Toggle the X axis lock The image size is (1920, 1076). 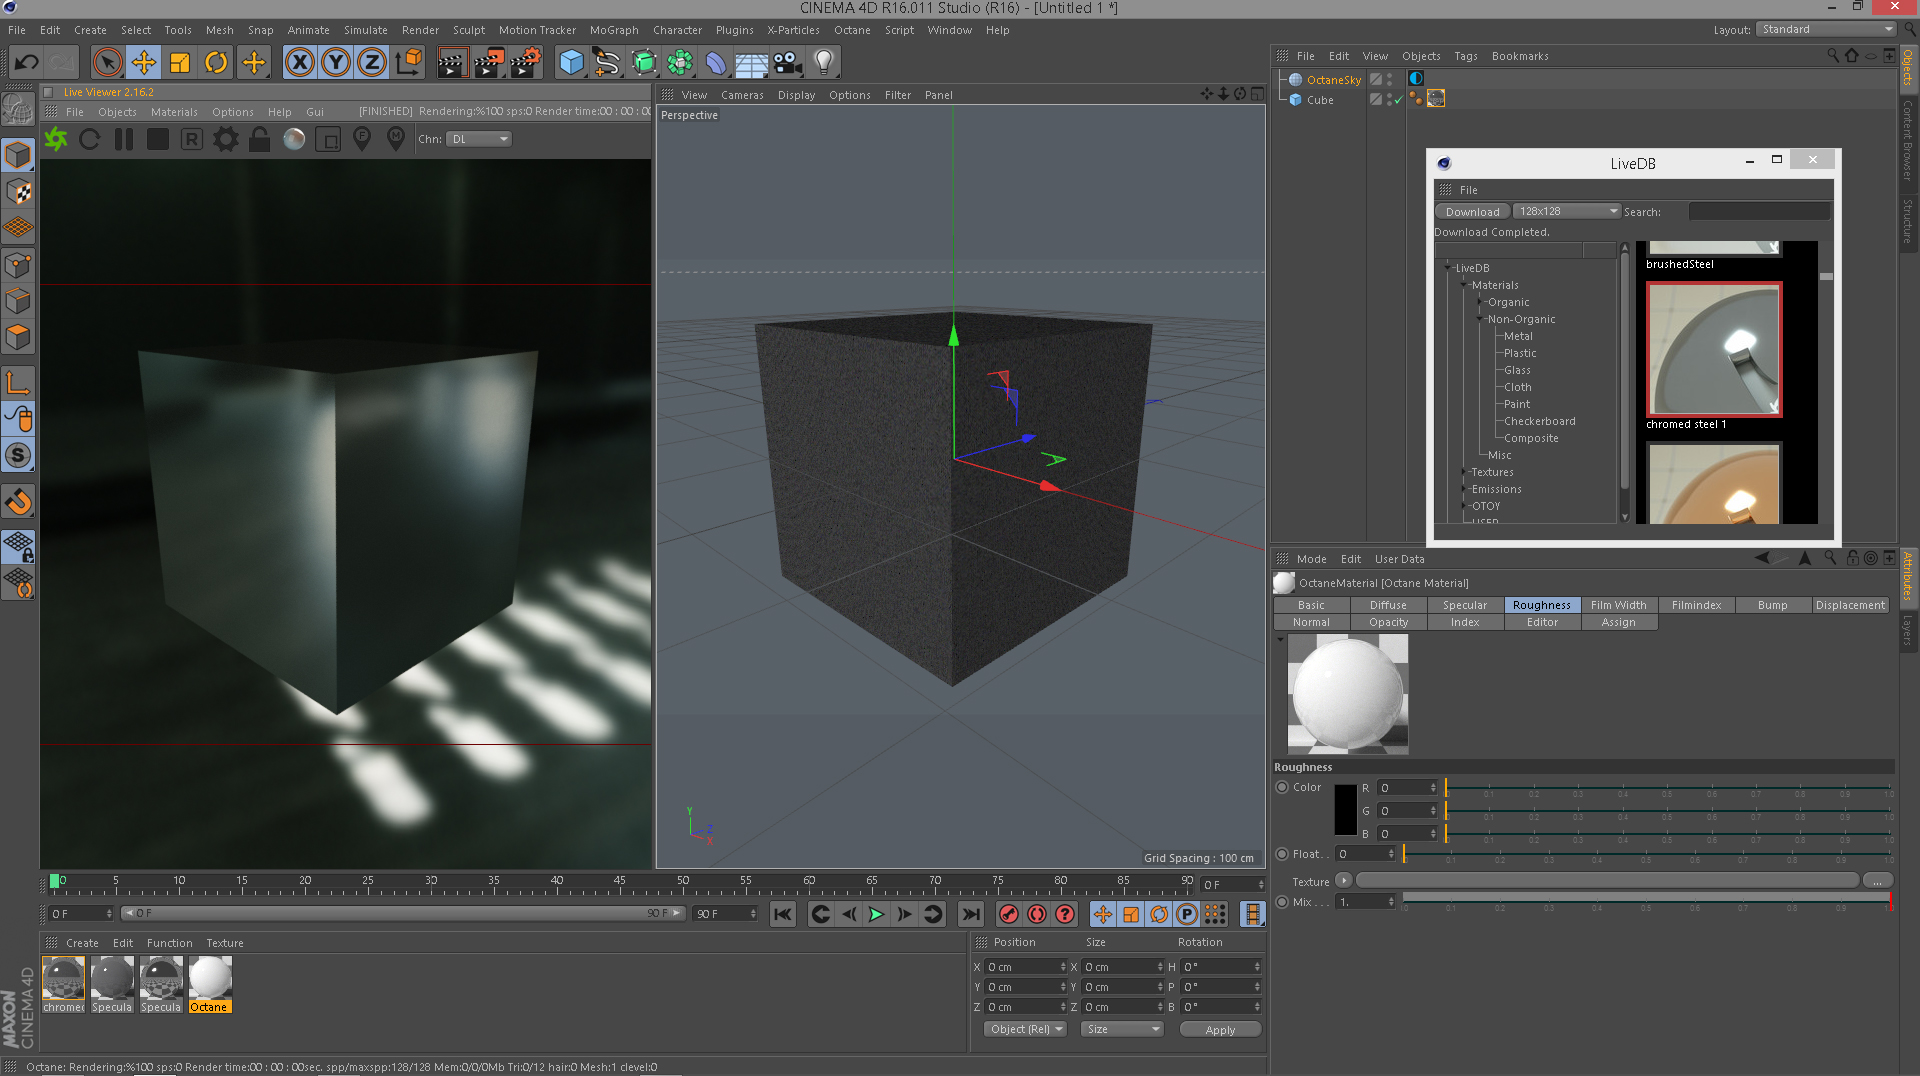click(x=299, y=63)
